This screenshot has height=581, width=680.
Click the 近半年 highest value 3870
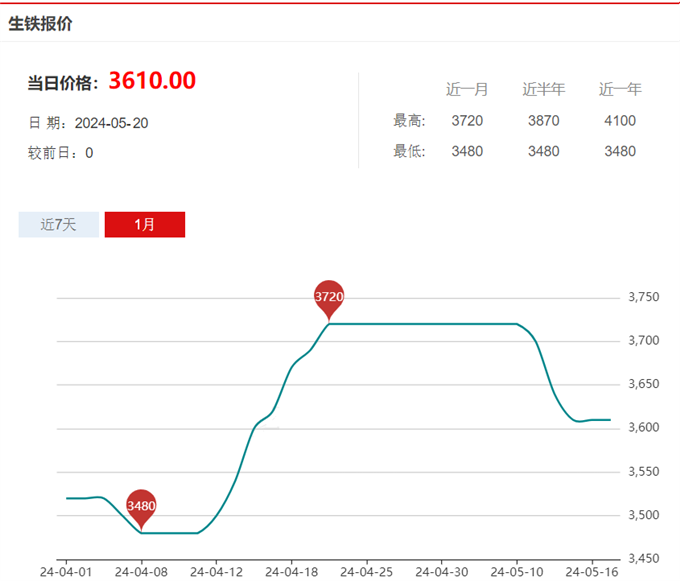[x=544, y=121]
